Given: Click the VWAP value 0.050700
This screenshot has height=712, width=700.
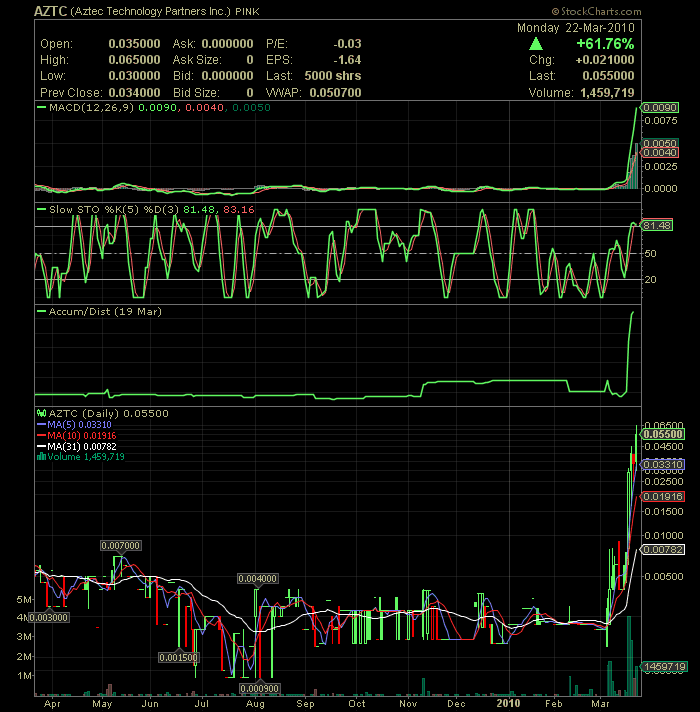Looking at the screenshot, I should click(335, 93).
